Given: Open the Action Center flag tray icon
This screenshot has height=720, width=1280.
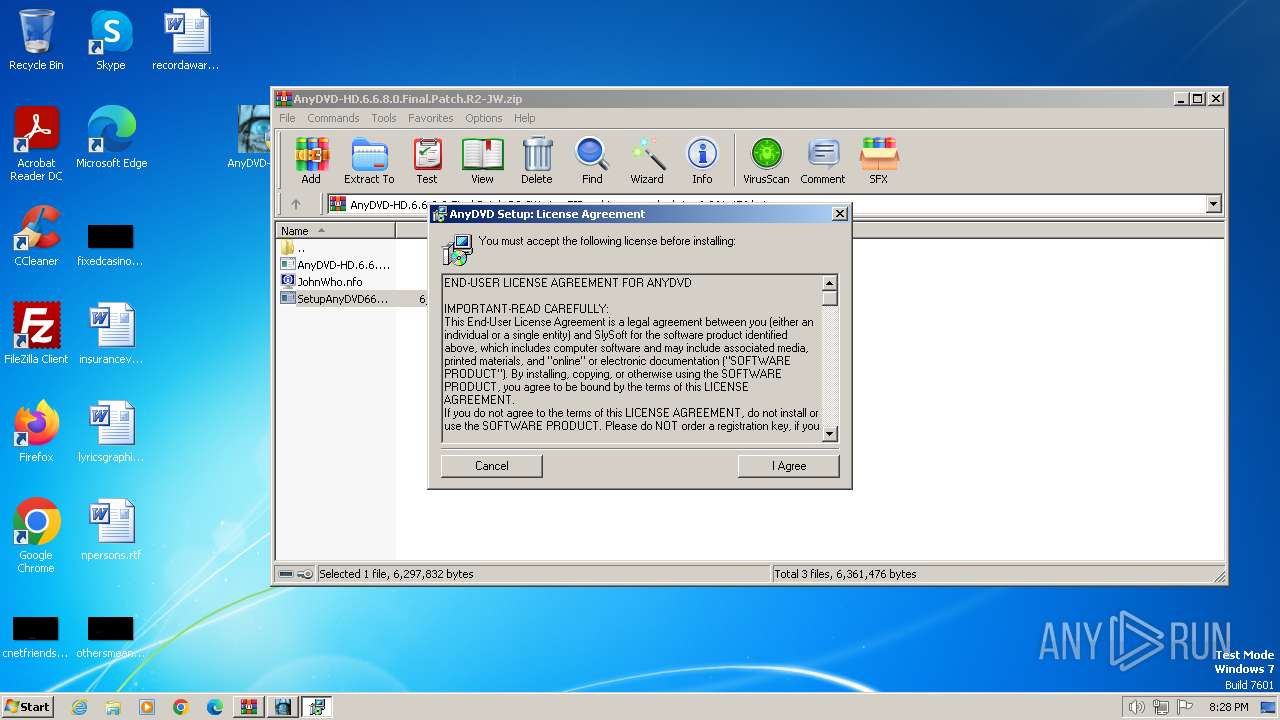Looking at the screenshot, I should (1187, 707).
